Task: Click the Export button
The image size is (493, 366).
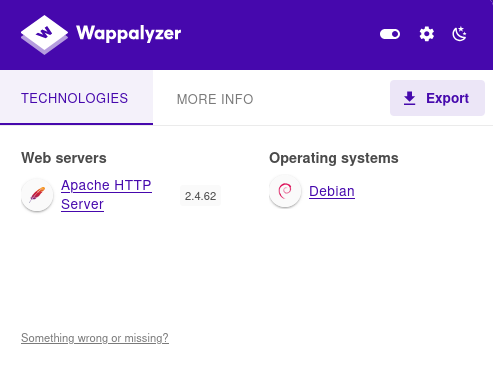Action: (x=437, y=98)
